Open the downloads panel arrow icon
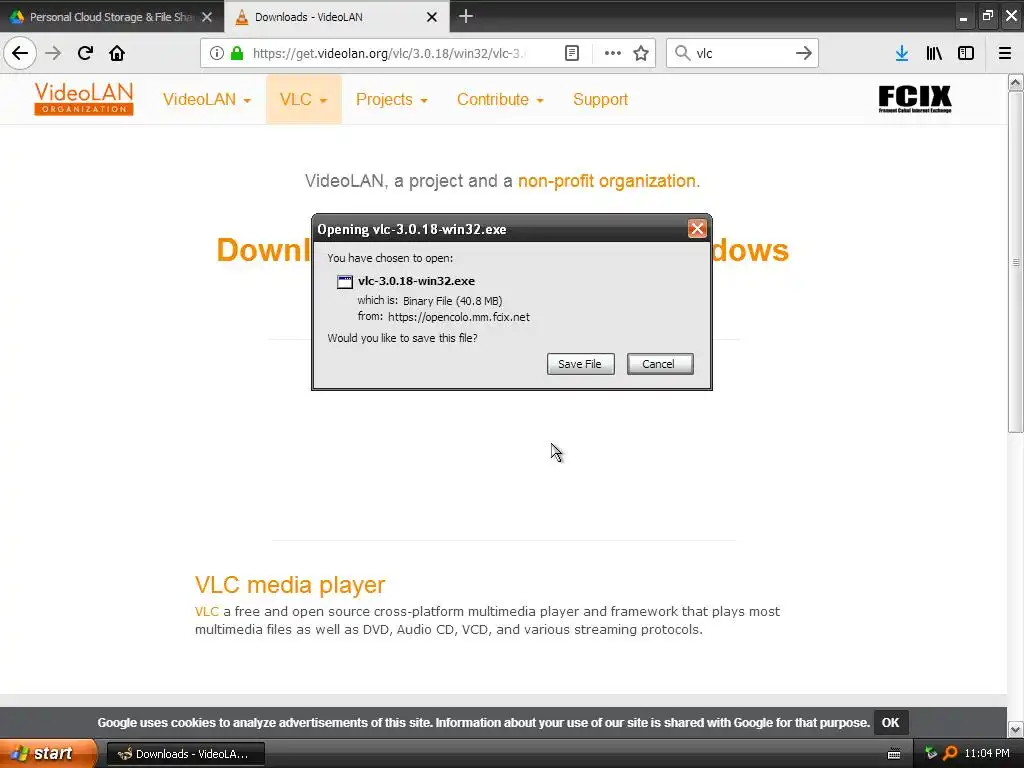This screenshot has height=768, width=1024. [902, 53]
